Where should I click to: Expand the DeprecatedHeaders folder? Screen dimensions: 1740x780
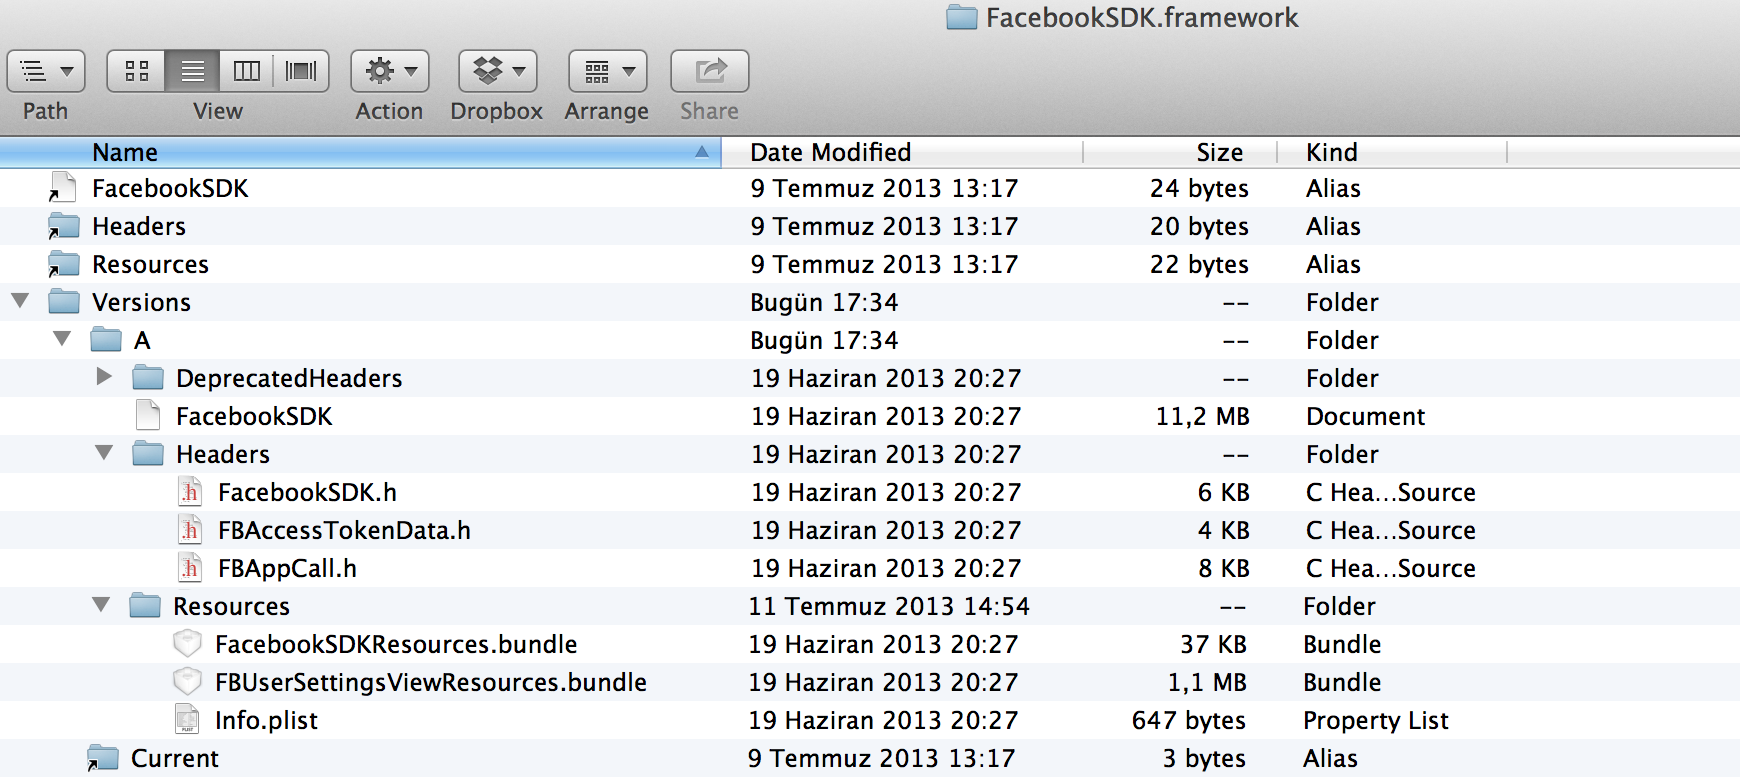104,376
